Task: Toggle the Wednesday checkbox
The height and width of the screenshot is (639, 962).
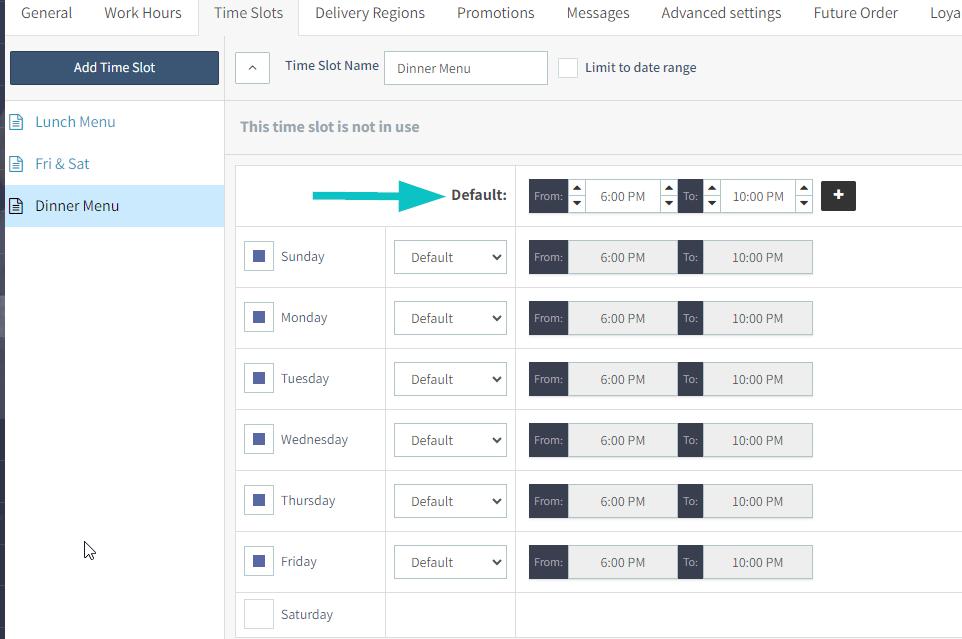Action: coord(259,440)
